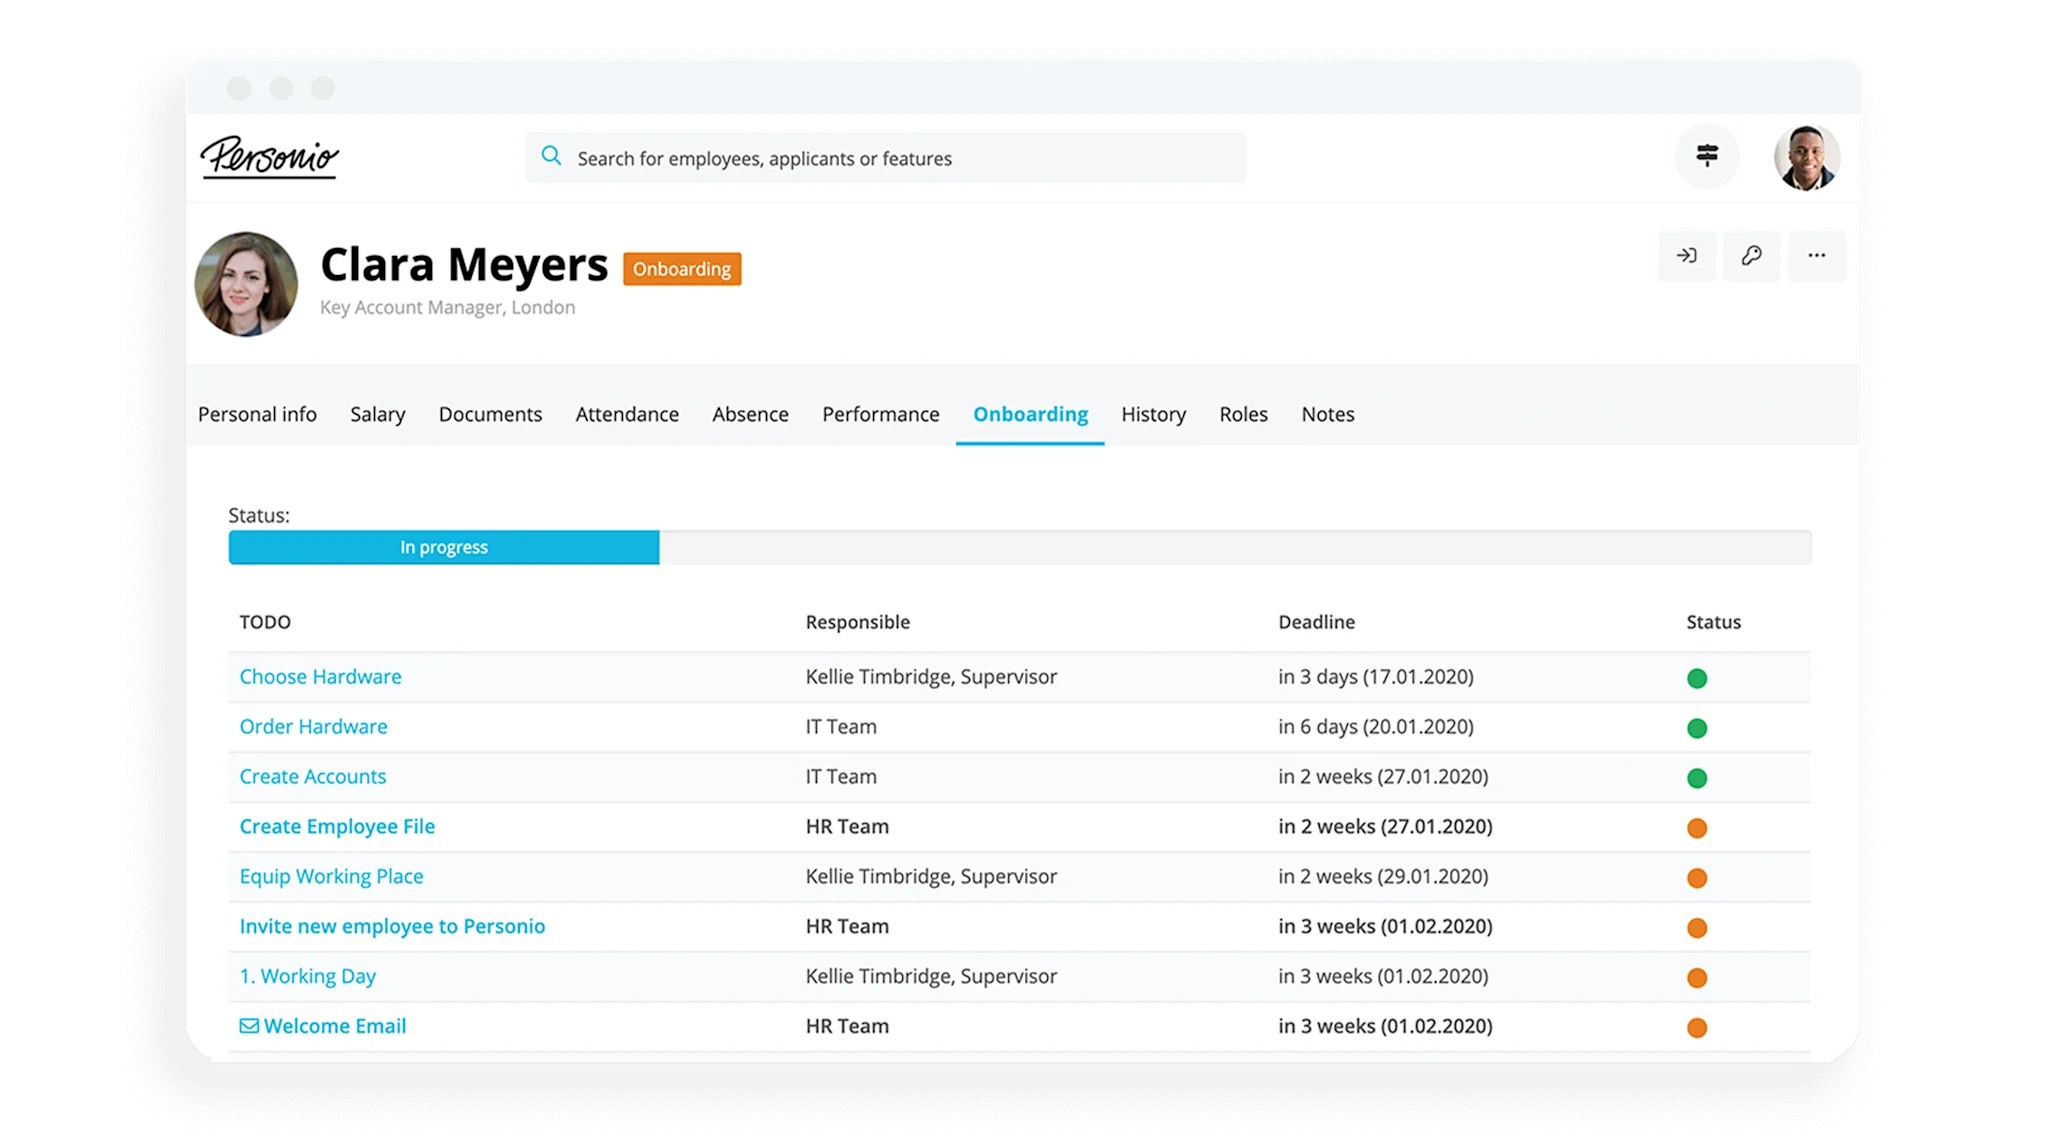Screen dimensions: 2048x1142
Task: Switch to the Salary tab
Action: point(377,414)
